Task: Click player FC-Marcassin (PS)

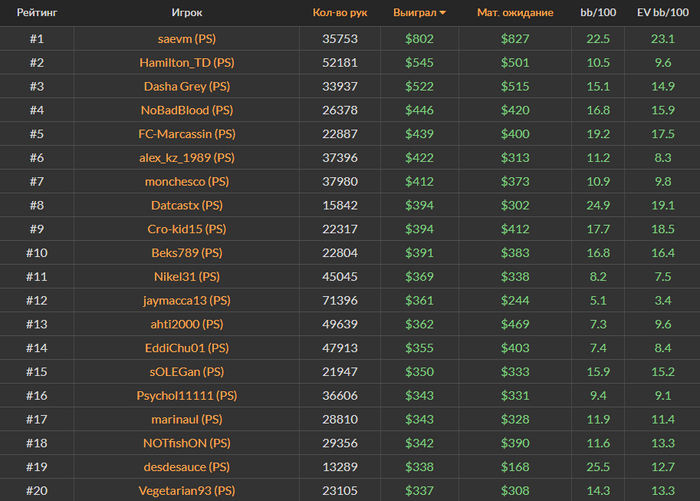Action: tap(186, 133)
